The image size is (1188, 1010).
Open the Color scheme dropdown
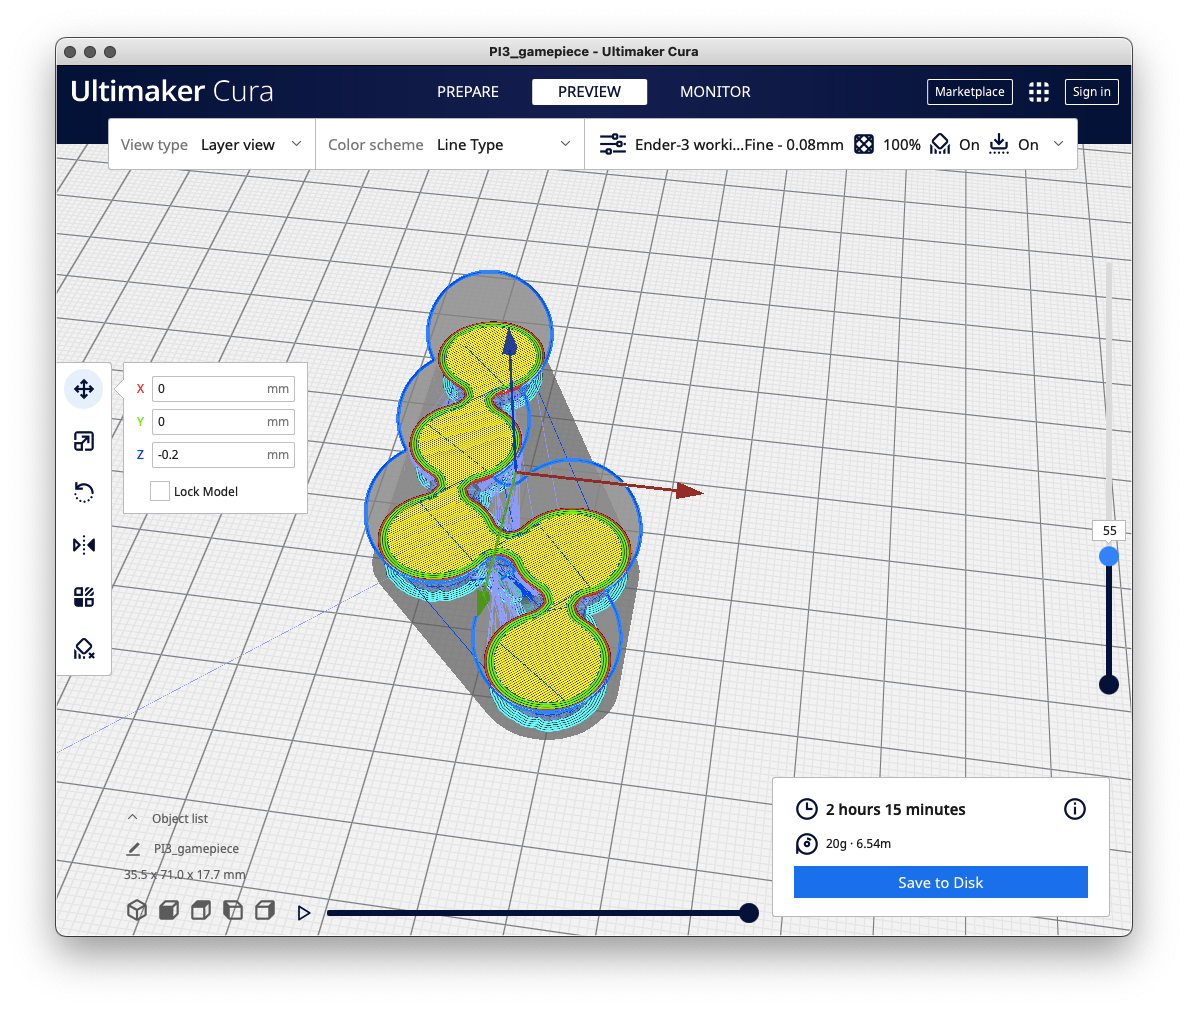[450, 145]
